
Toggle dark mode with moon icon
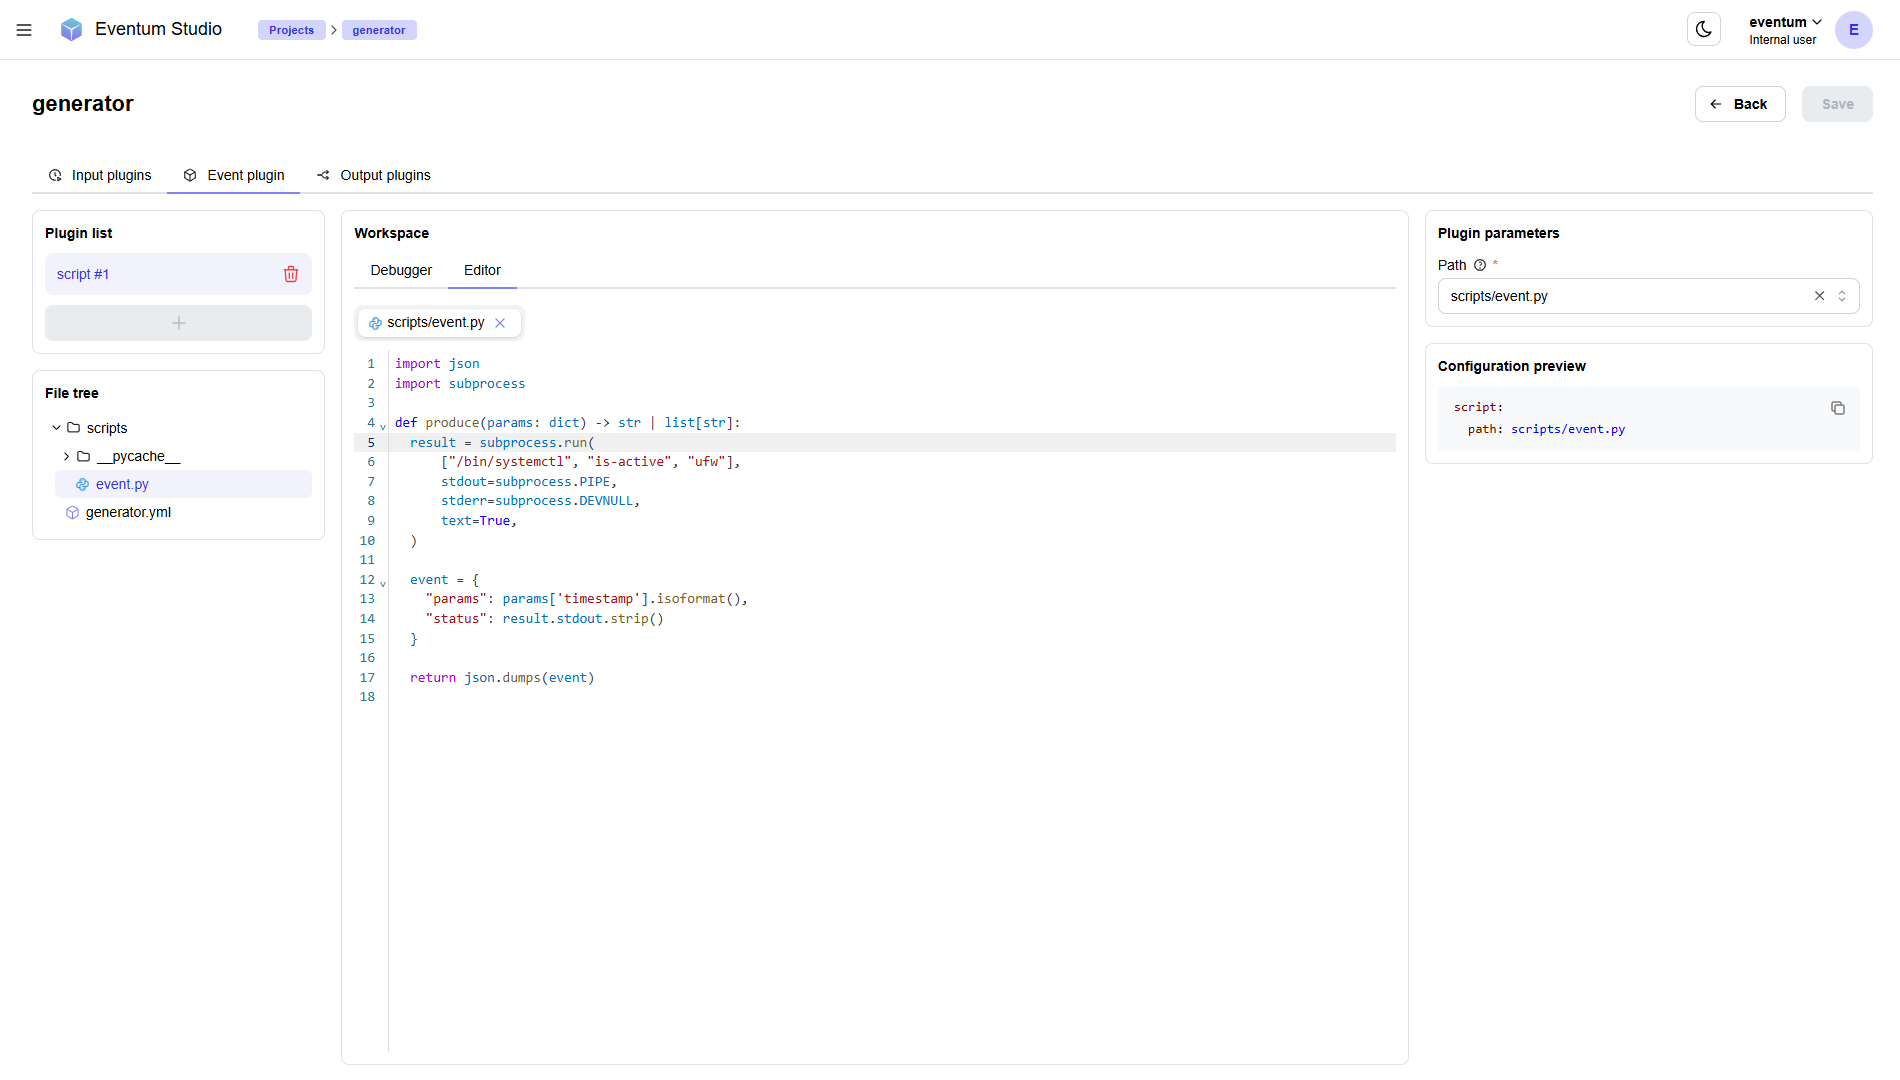pyautogui.click(x=1703, y=30)
